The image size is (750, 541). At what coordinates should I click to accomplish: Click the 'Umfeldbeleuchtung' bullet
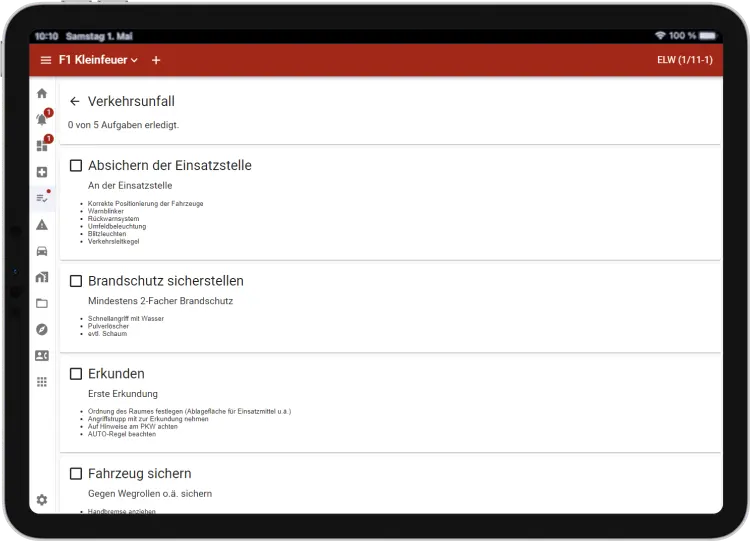pos(117,226)
